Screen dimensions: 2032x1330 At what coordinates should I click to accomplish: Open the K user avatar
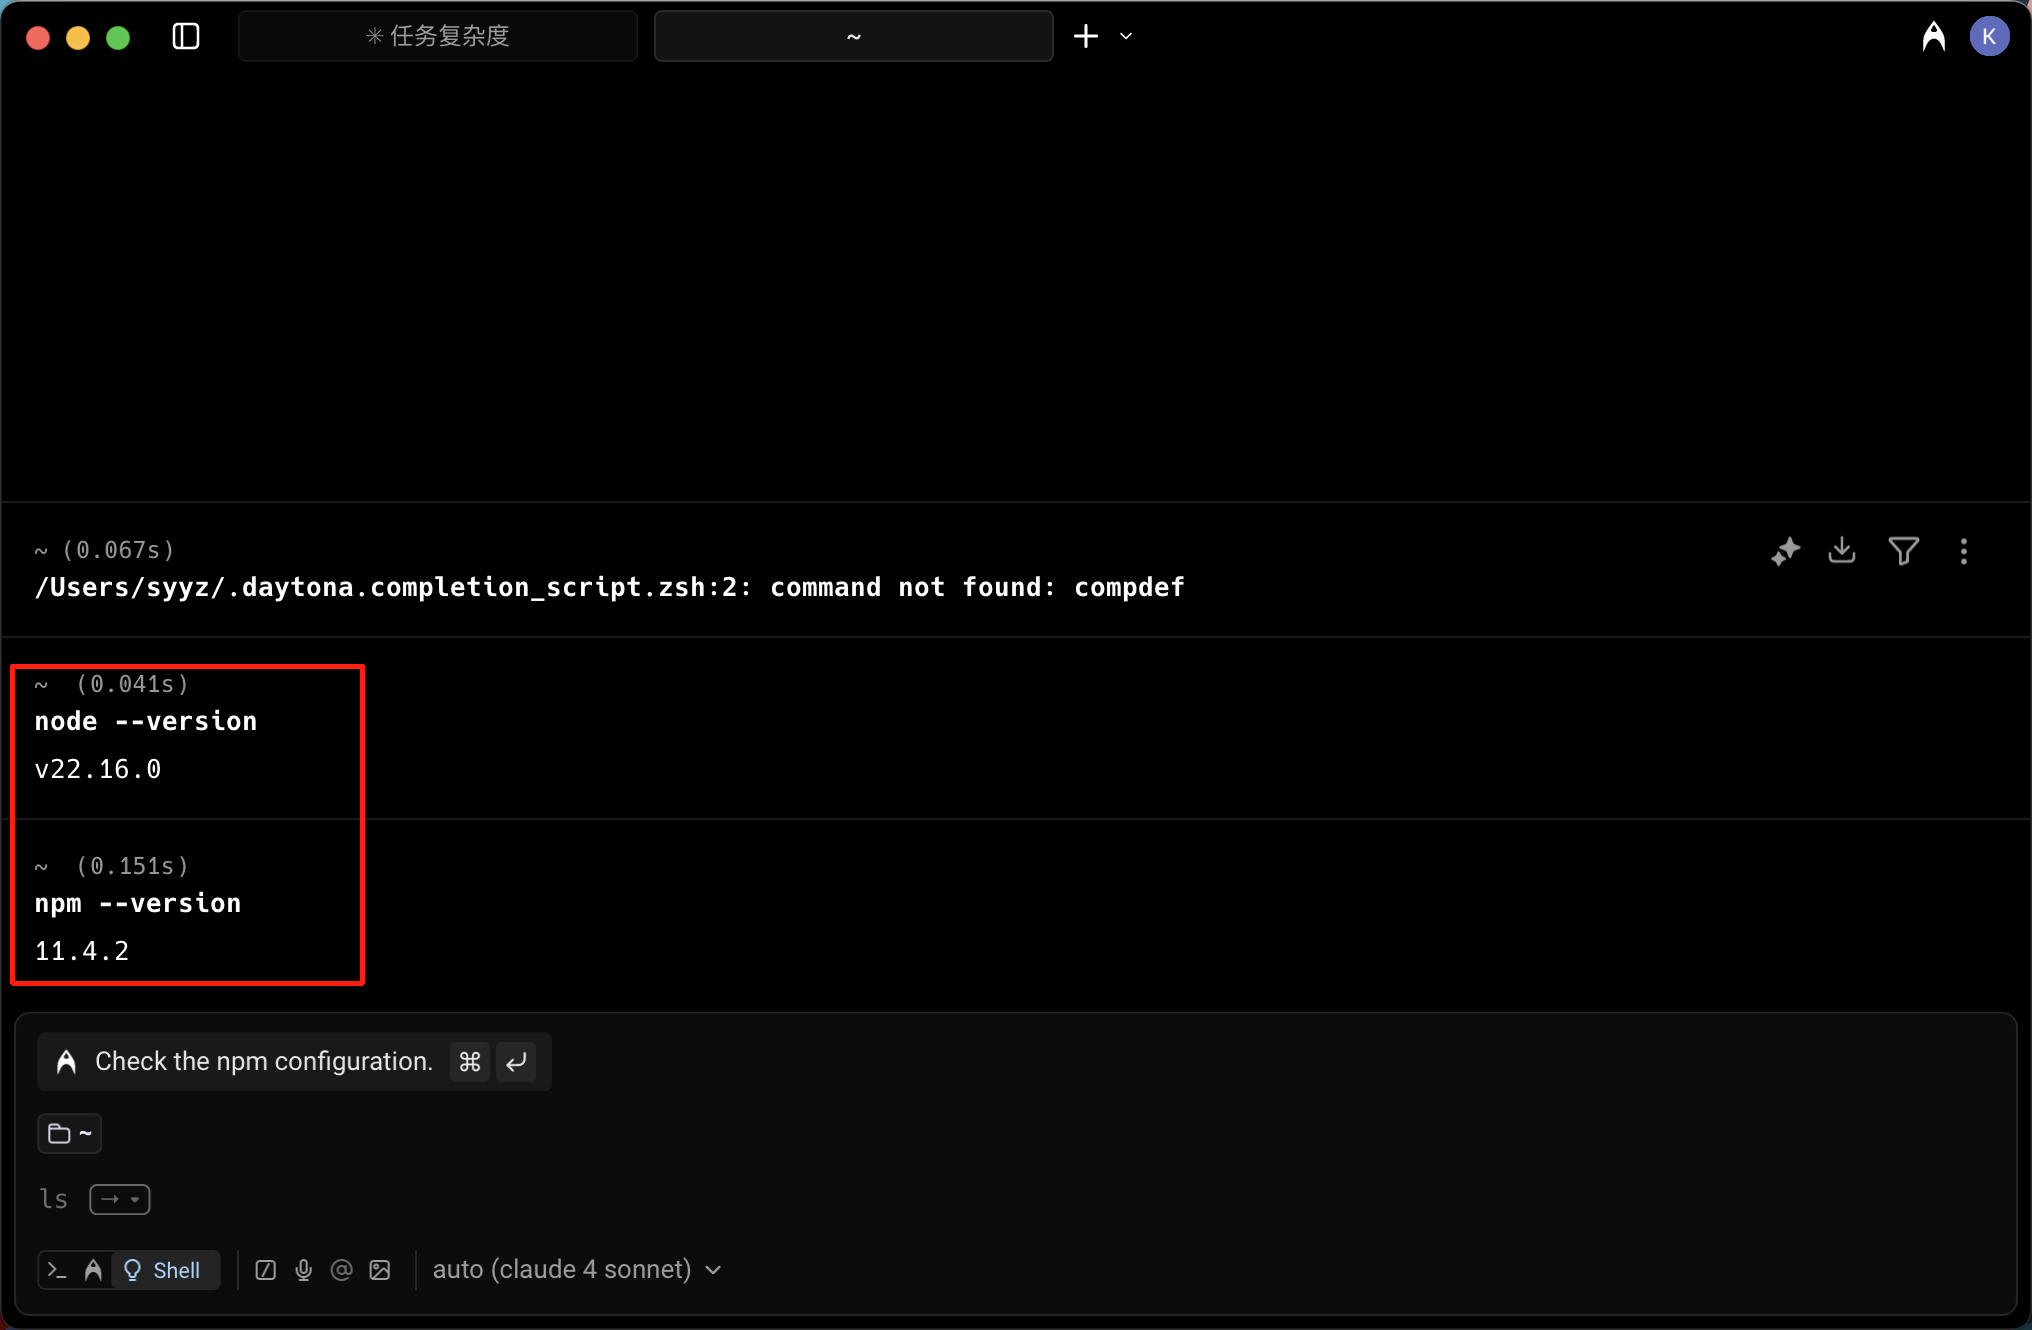[x=1989, y=37]
